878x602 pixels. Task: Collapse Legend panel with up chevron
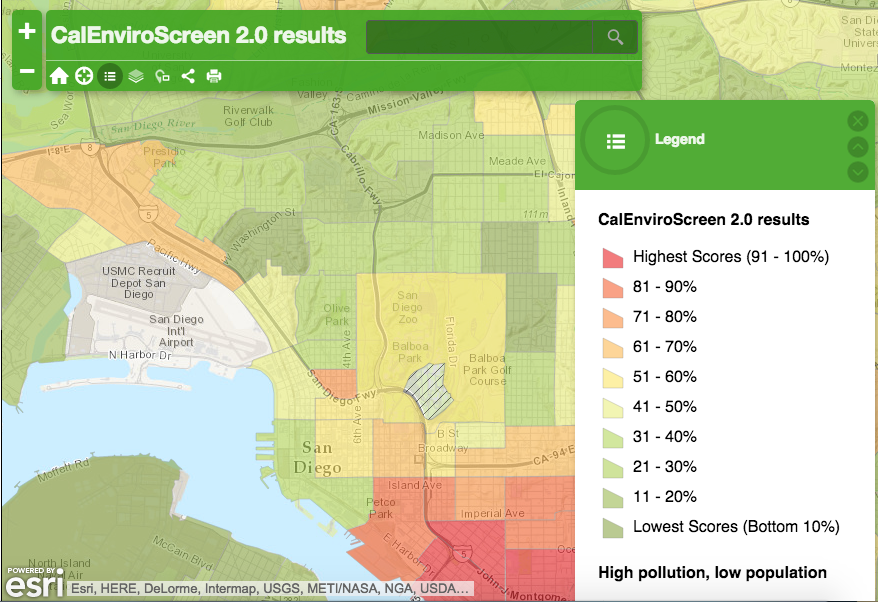click(x=857, y=147)
